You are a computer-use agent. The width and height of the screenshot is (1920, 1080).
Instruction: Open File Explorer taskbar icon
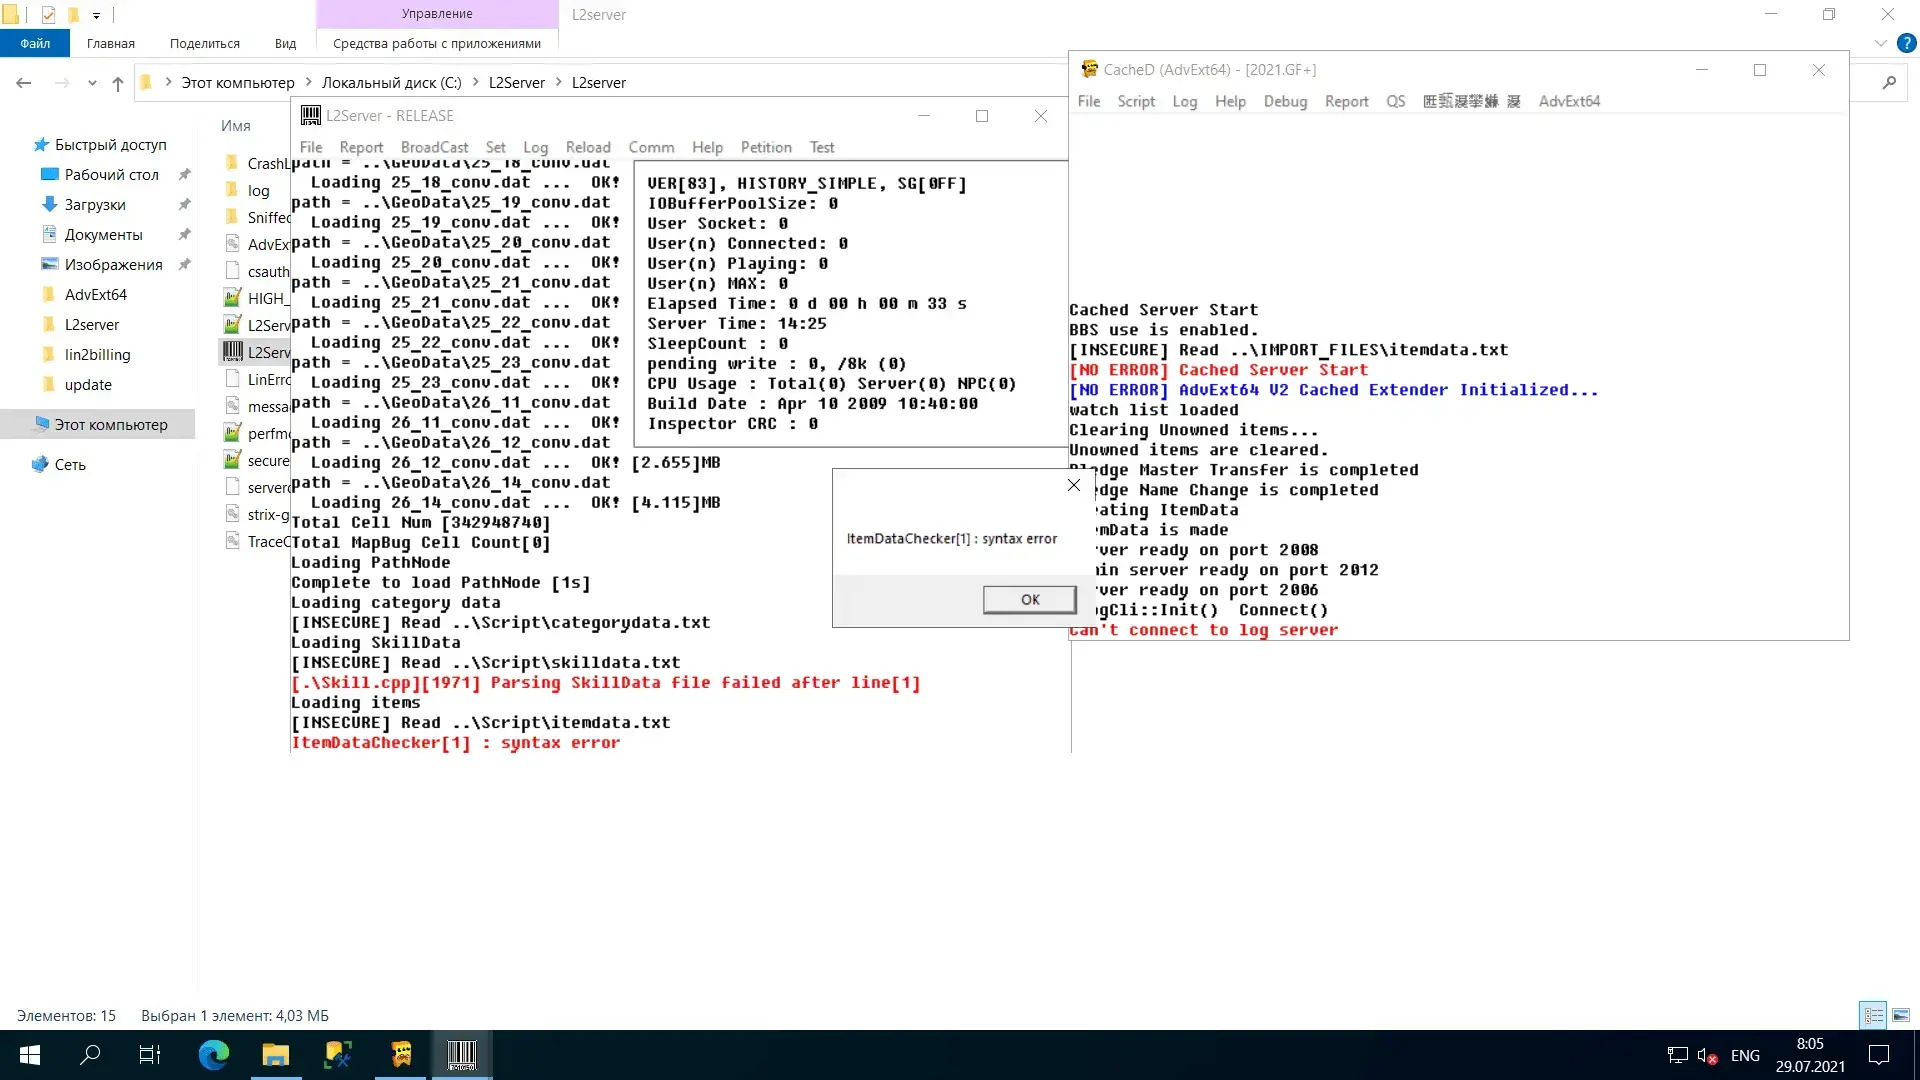[275, 1055]
